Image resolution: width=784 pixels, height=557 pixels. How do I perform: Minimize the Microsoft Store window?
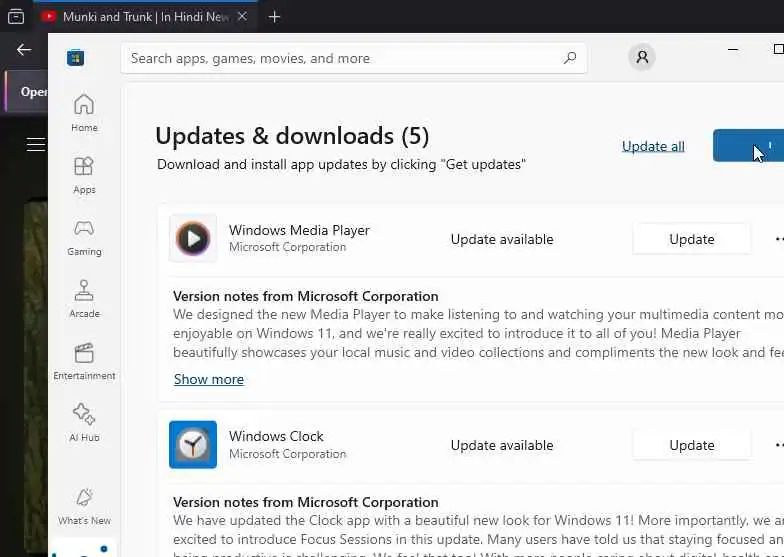click(x=733, y=50)
